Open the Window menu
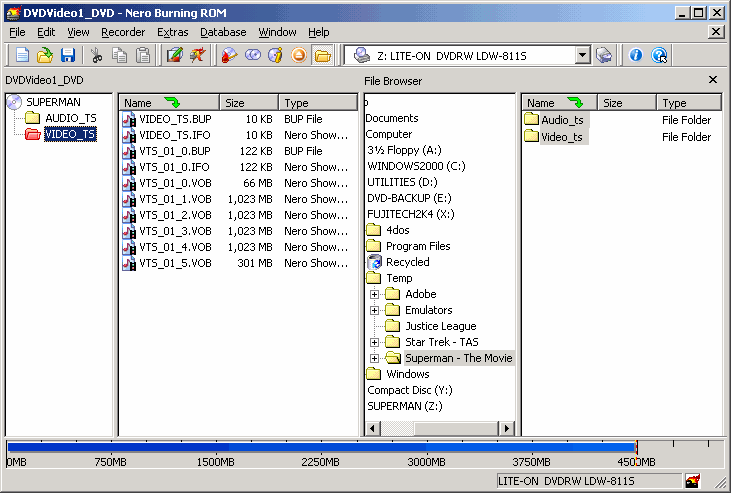The height and width of the screenshot is (493, 731). tap(277, 32)
